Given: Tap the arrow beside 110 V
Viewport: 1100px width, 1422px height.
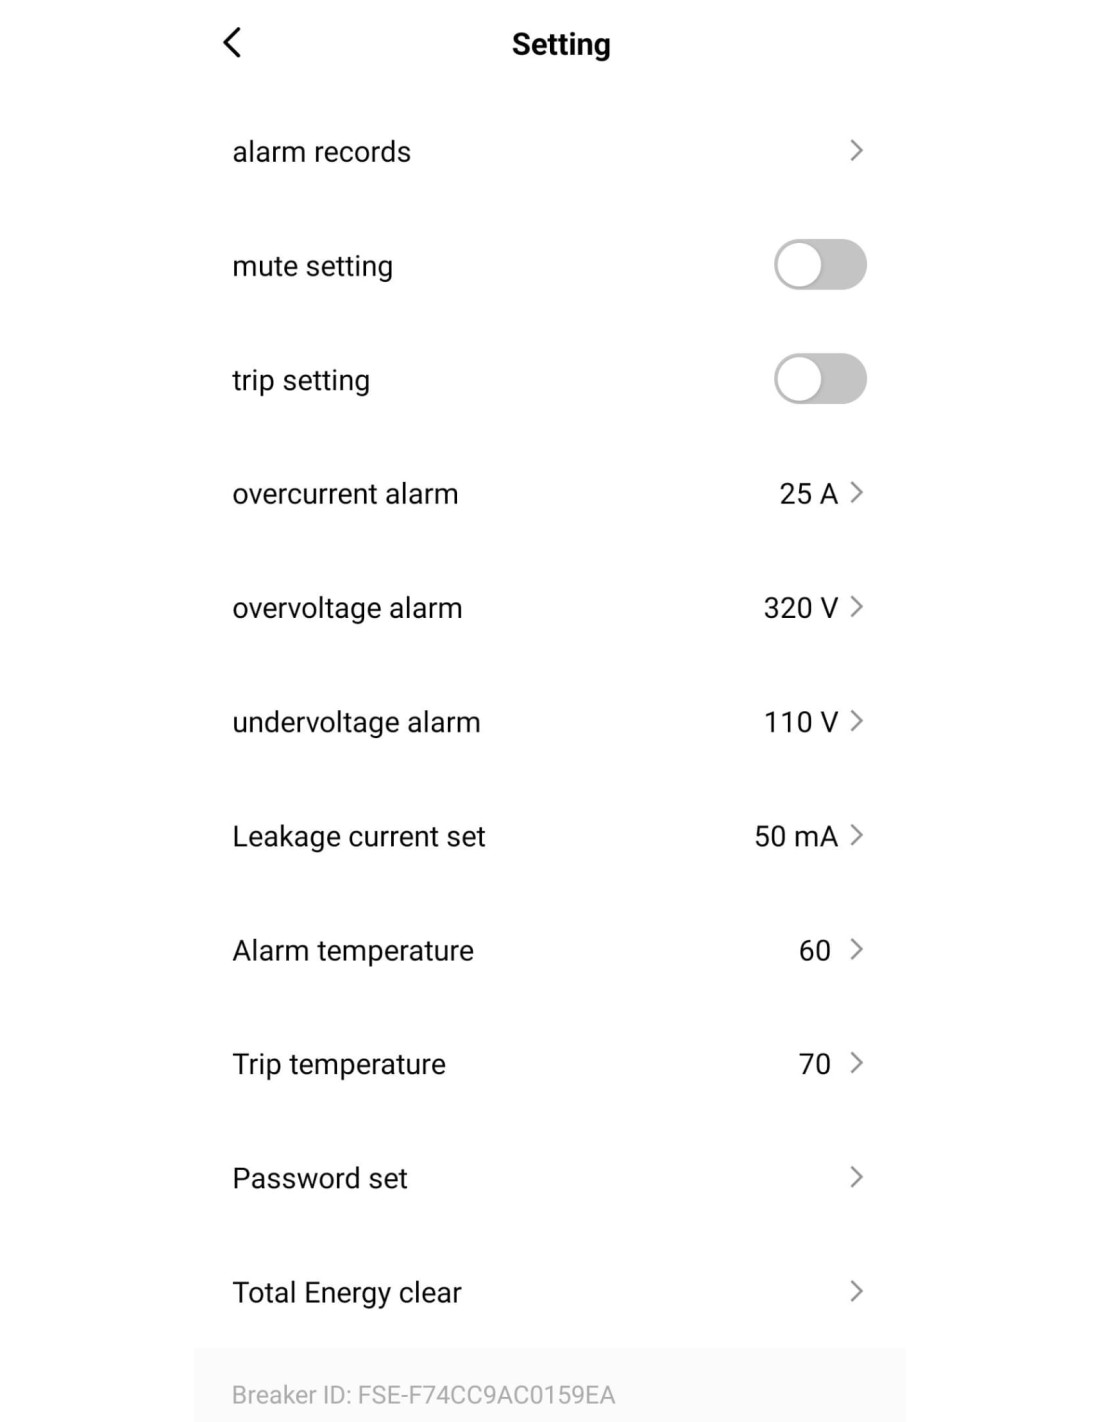Looking at the screenshot, I should (856, 721).
